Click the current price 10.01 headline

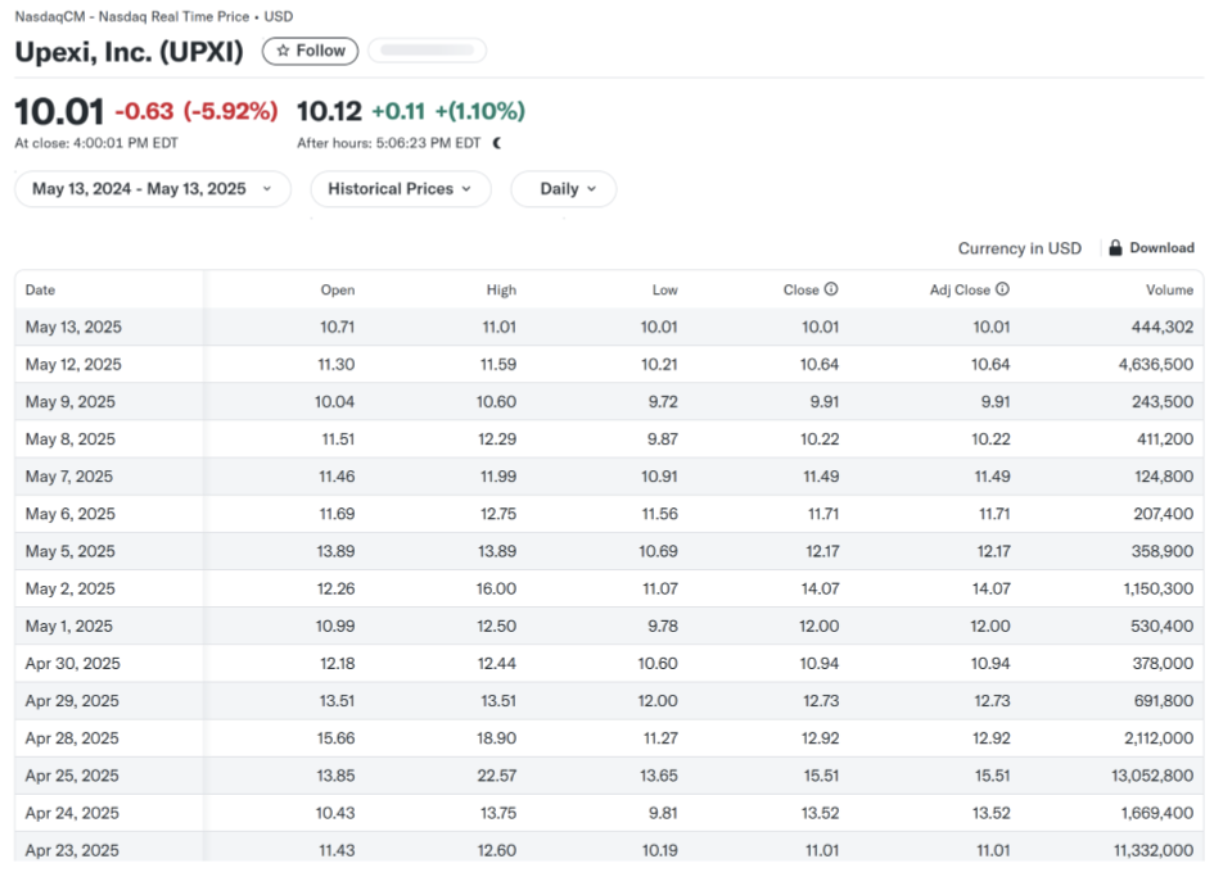[59, 111]
